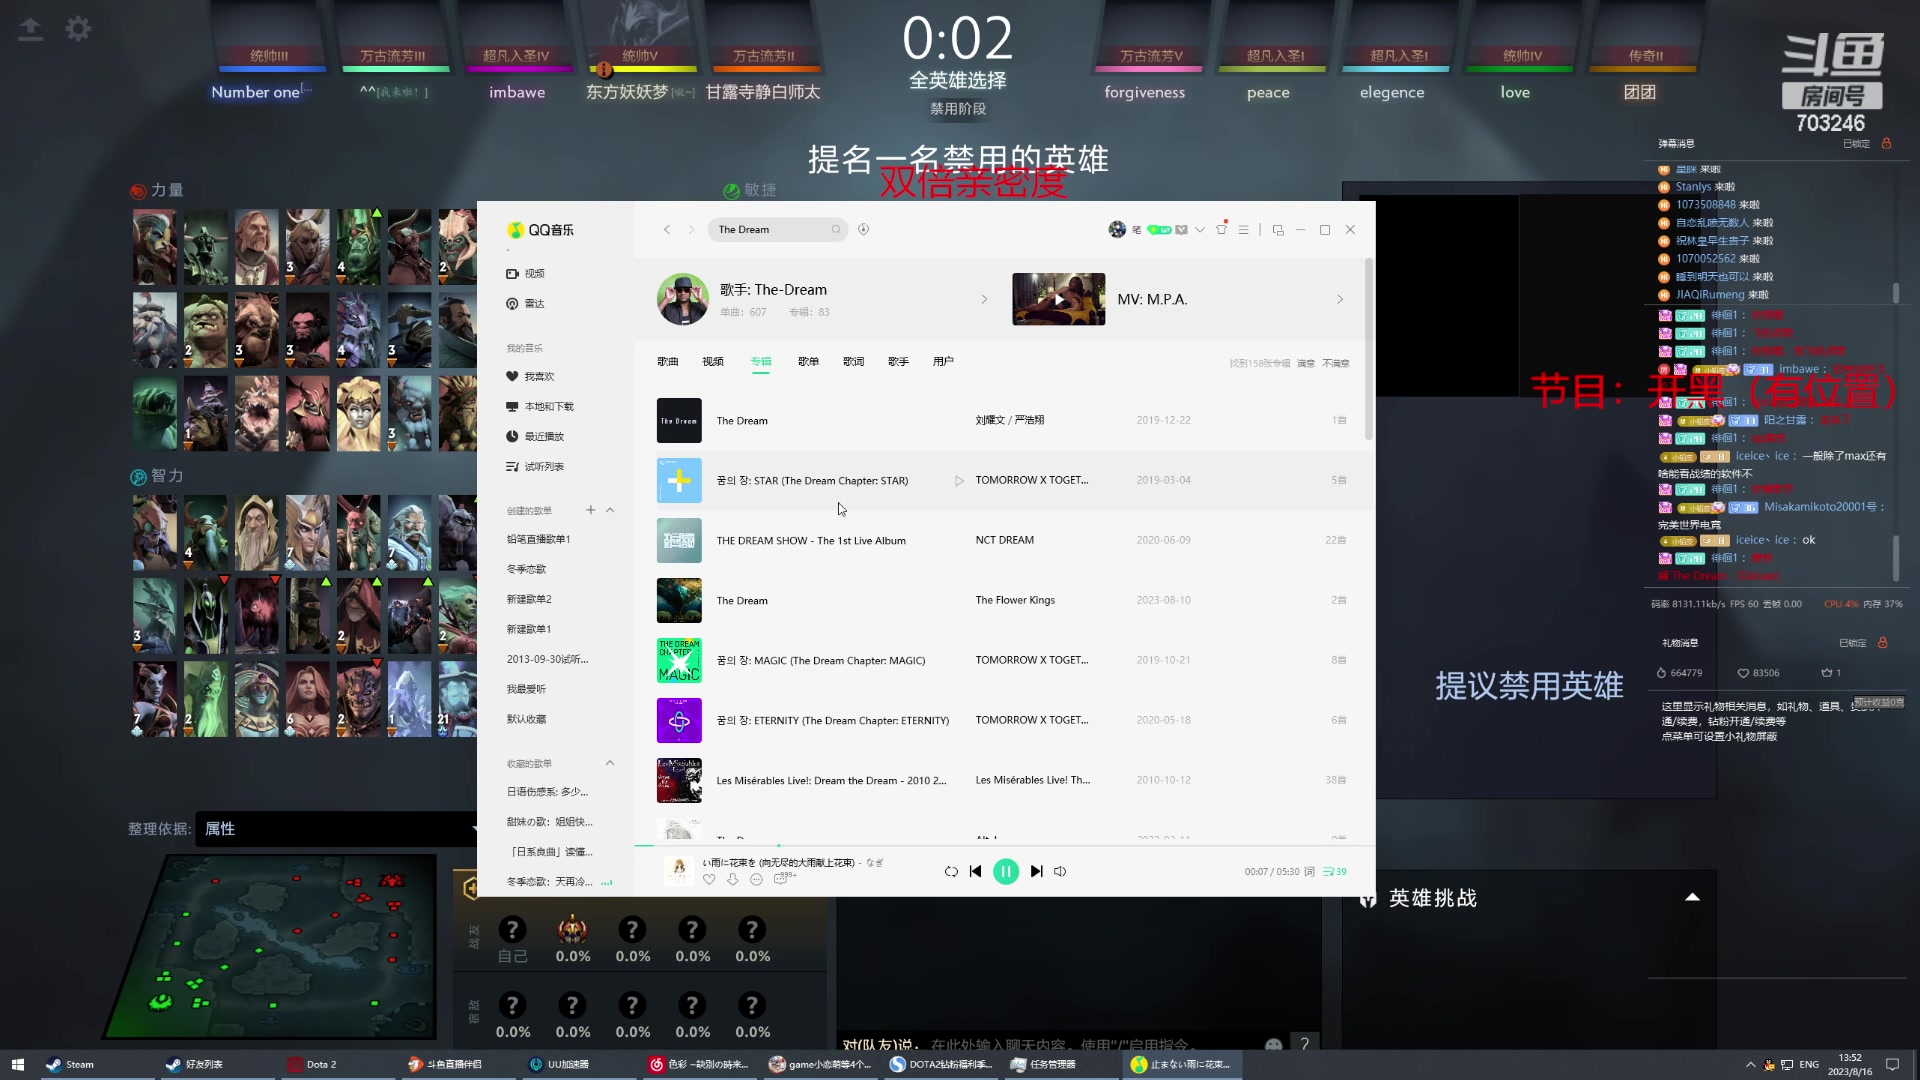
Task: Switch to the 视频 search results tab
Action: [713, 361]
